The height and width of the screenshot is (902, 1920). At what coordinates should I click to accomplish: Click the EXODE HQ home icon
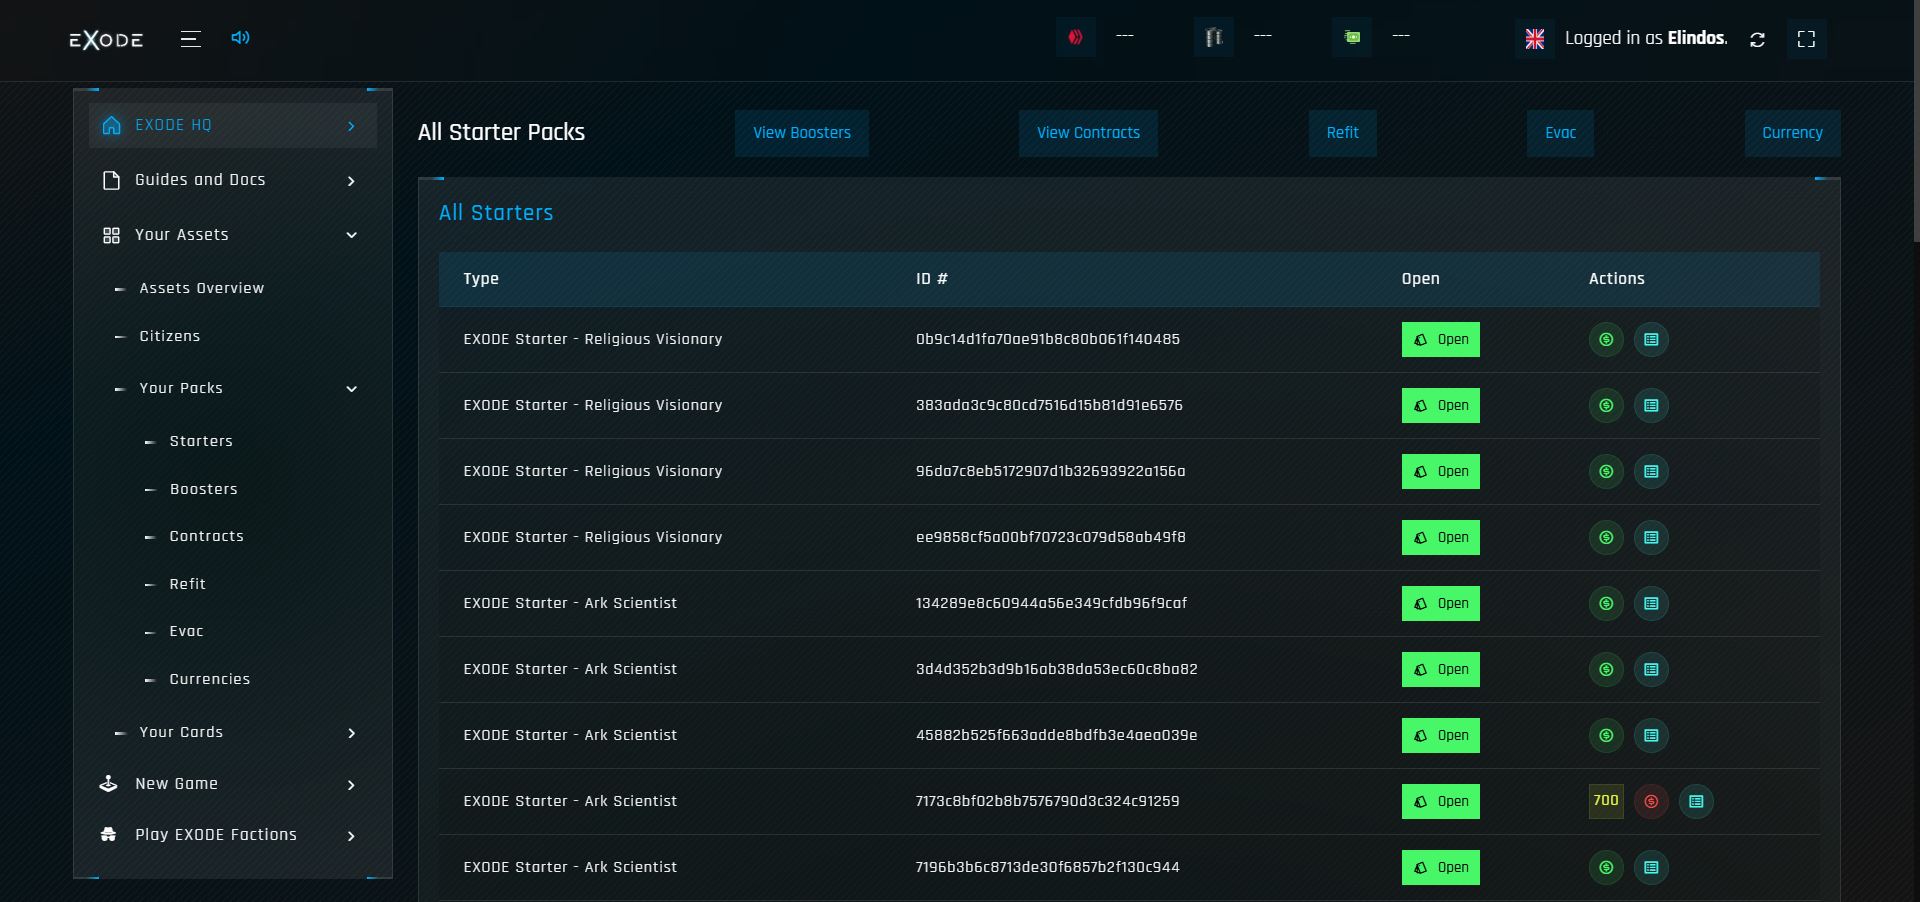click(x=112, y=125)
